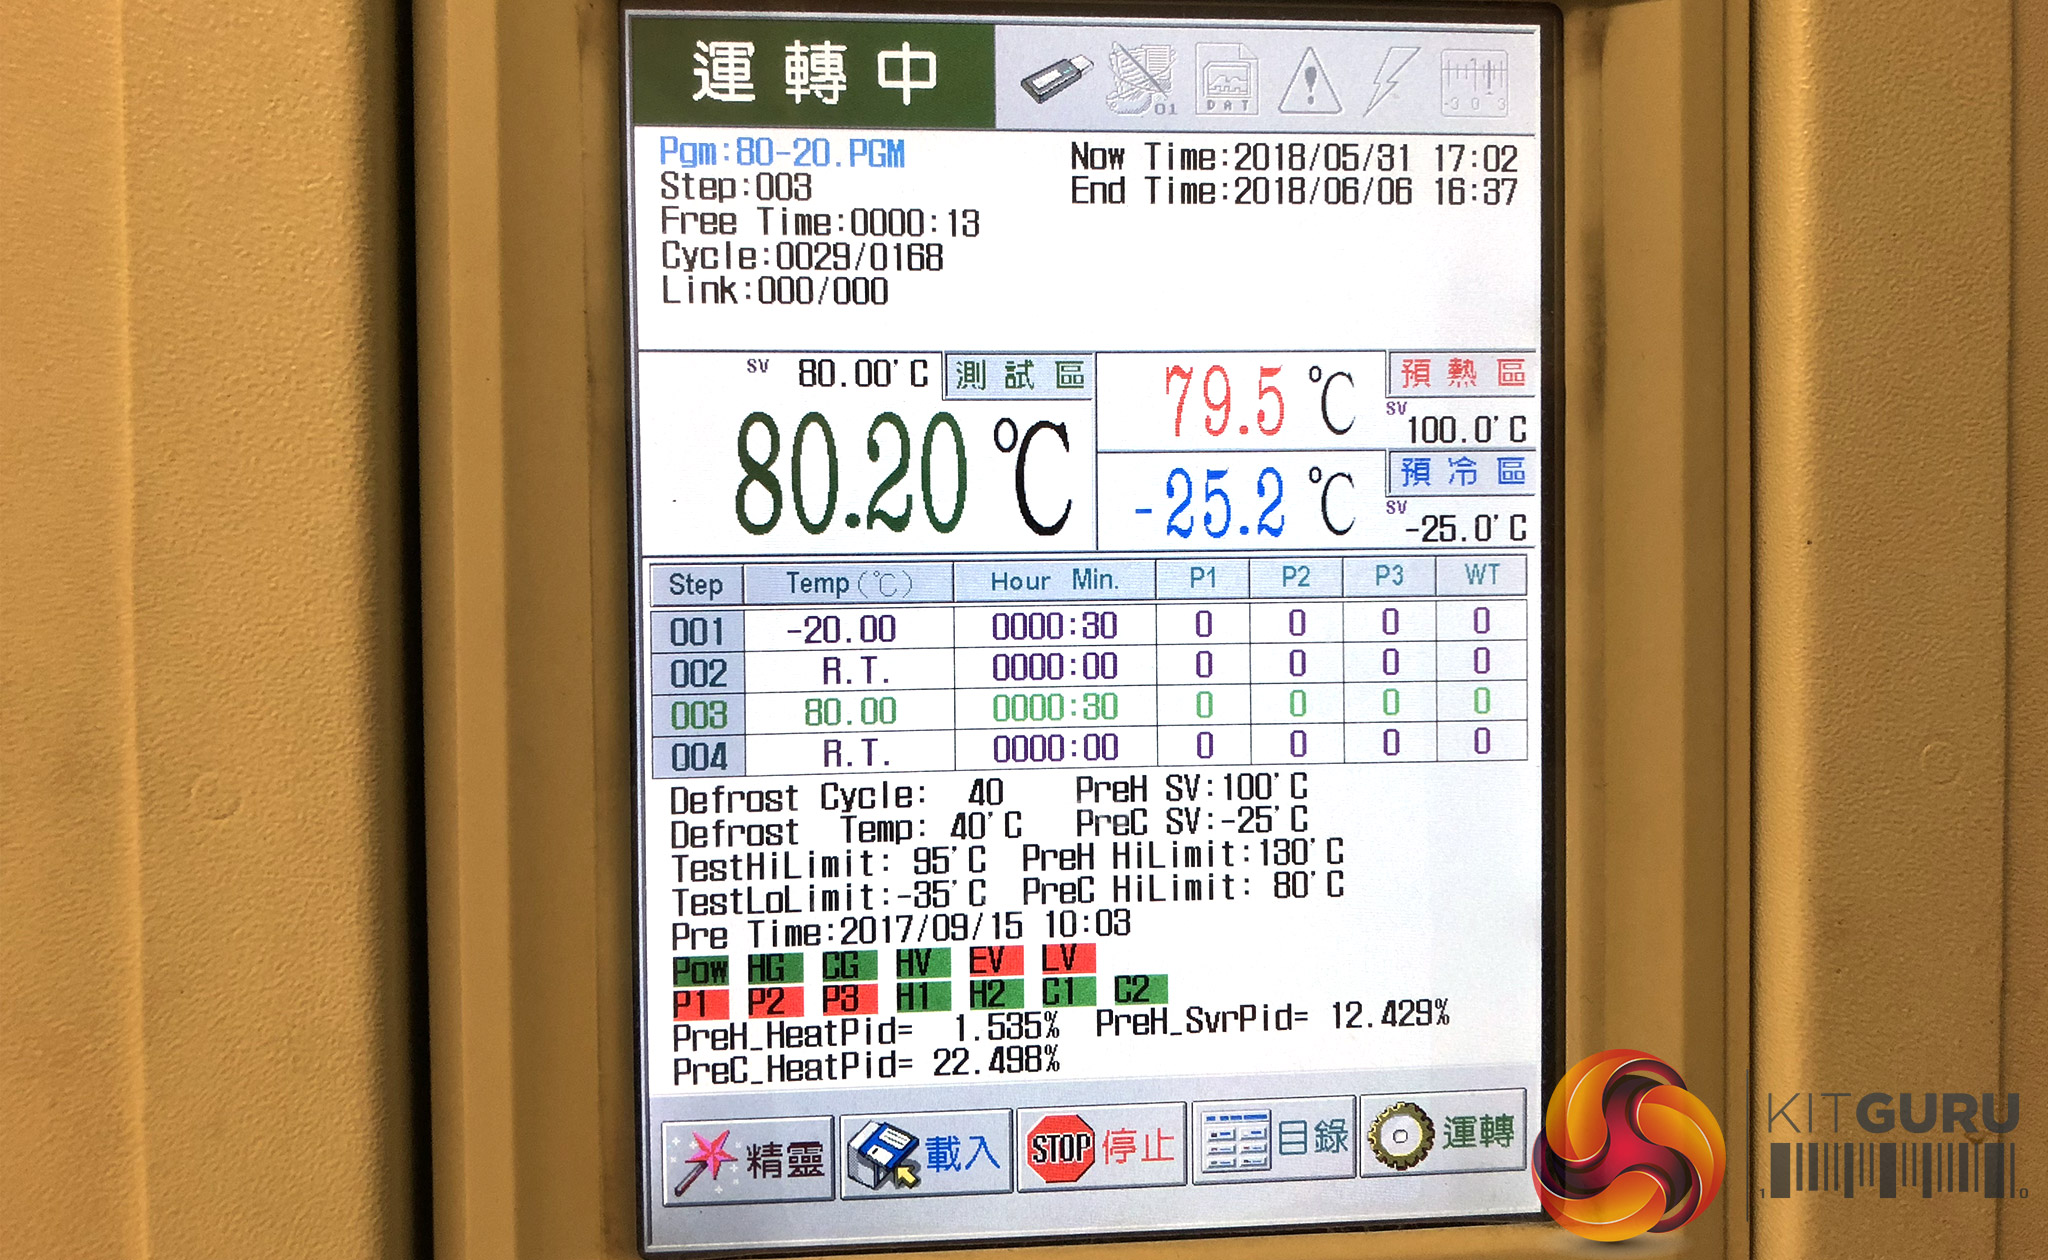Tap the DAT data chart icon
The width and height of the screenshot is (2048, 1260).
pyautogui.click(x=1228, y=80)
